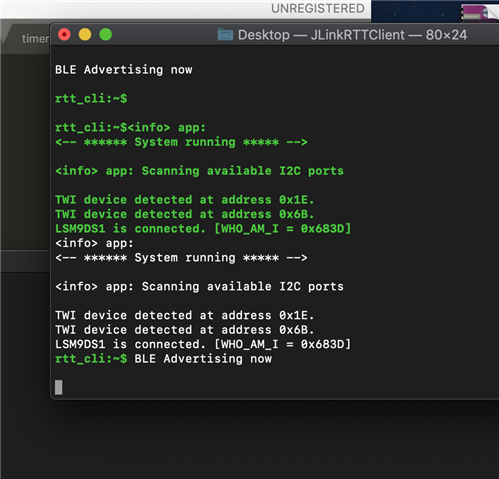Click the green 'System running' banner line
The image size is (499, 479).
tap(181, 142)
